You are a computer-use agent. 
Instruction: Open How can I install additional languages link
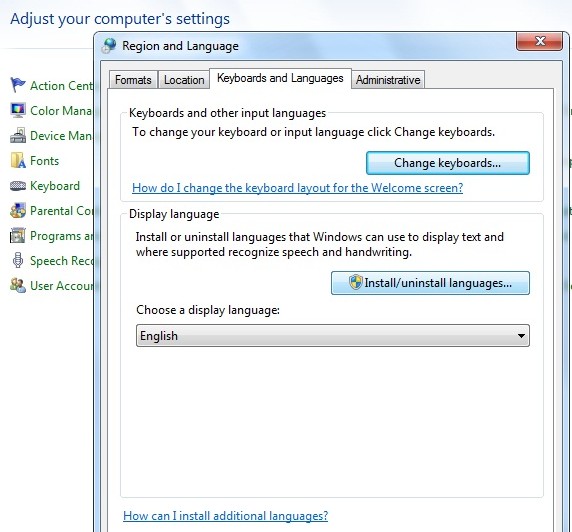coord(225,516)
